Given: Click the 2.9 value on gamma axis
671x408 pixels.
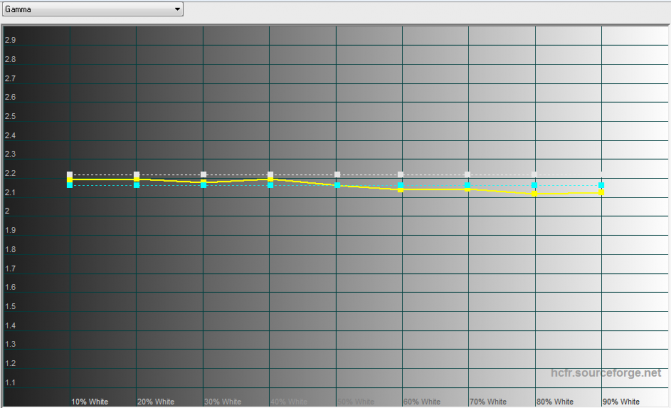Looking at the screenshot, I should point(10,40).
